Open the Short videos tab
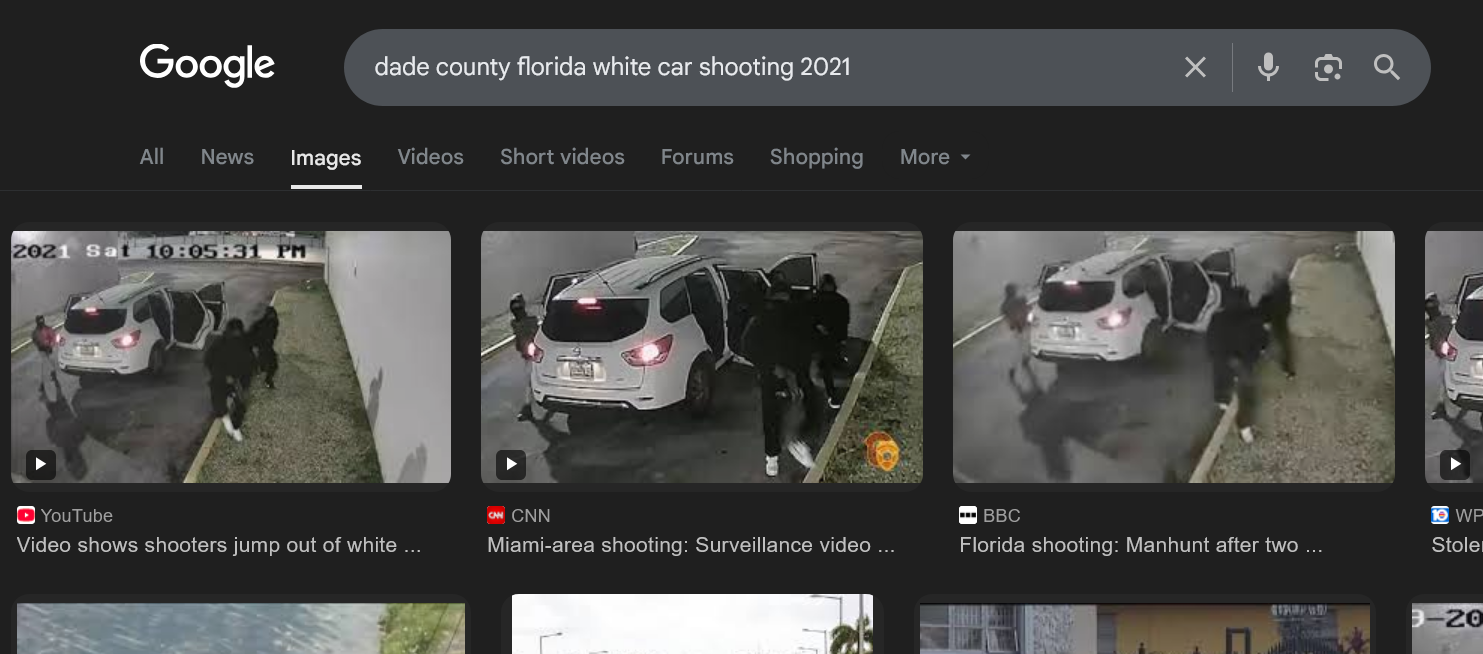This screenshot has width=1483, height=654. tap(562, 157)
